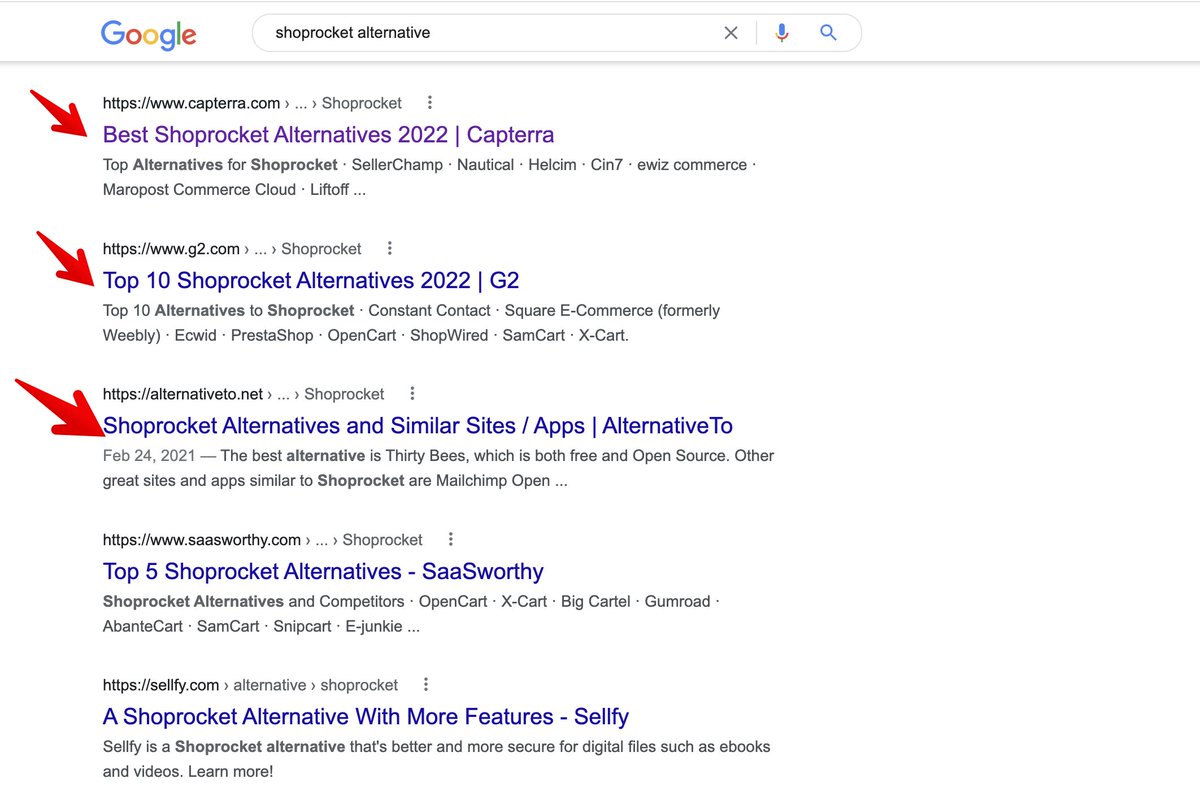This screenshot has width=1200, height=800.
Task: Open three-dot menu for G2 result
Action: tap(390, 248)
